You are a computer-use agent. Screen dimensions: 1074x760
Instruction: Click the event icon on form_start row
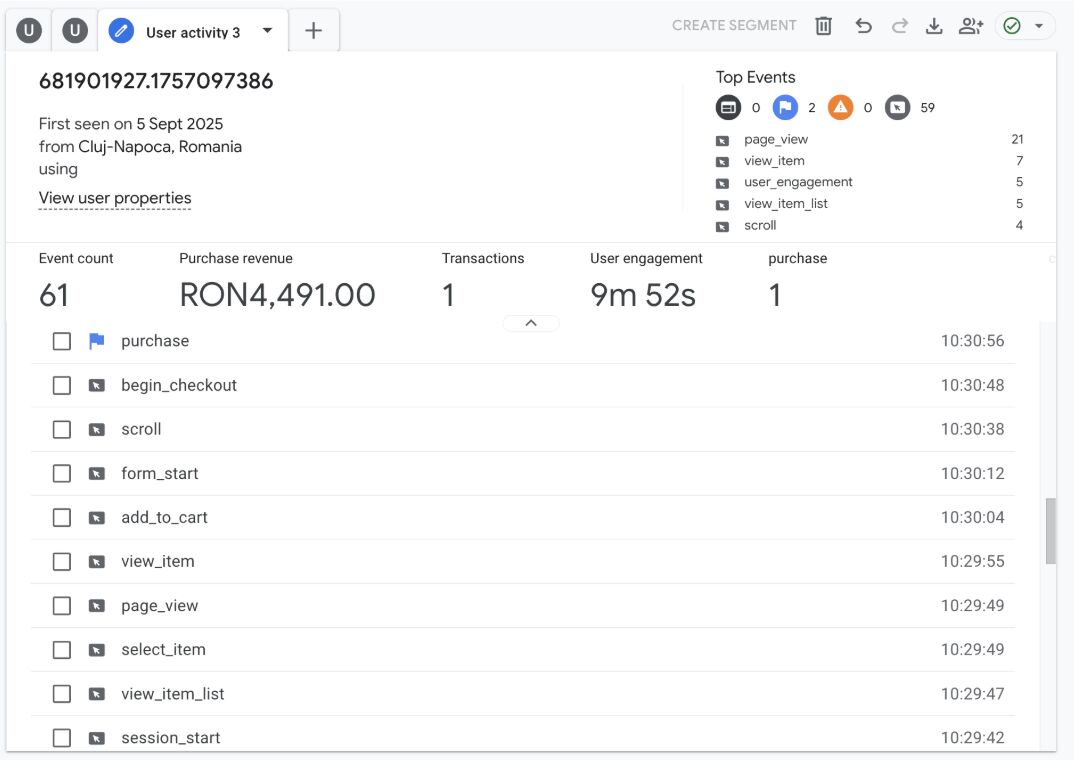97,474
